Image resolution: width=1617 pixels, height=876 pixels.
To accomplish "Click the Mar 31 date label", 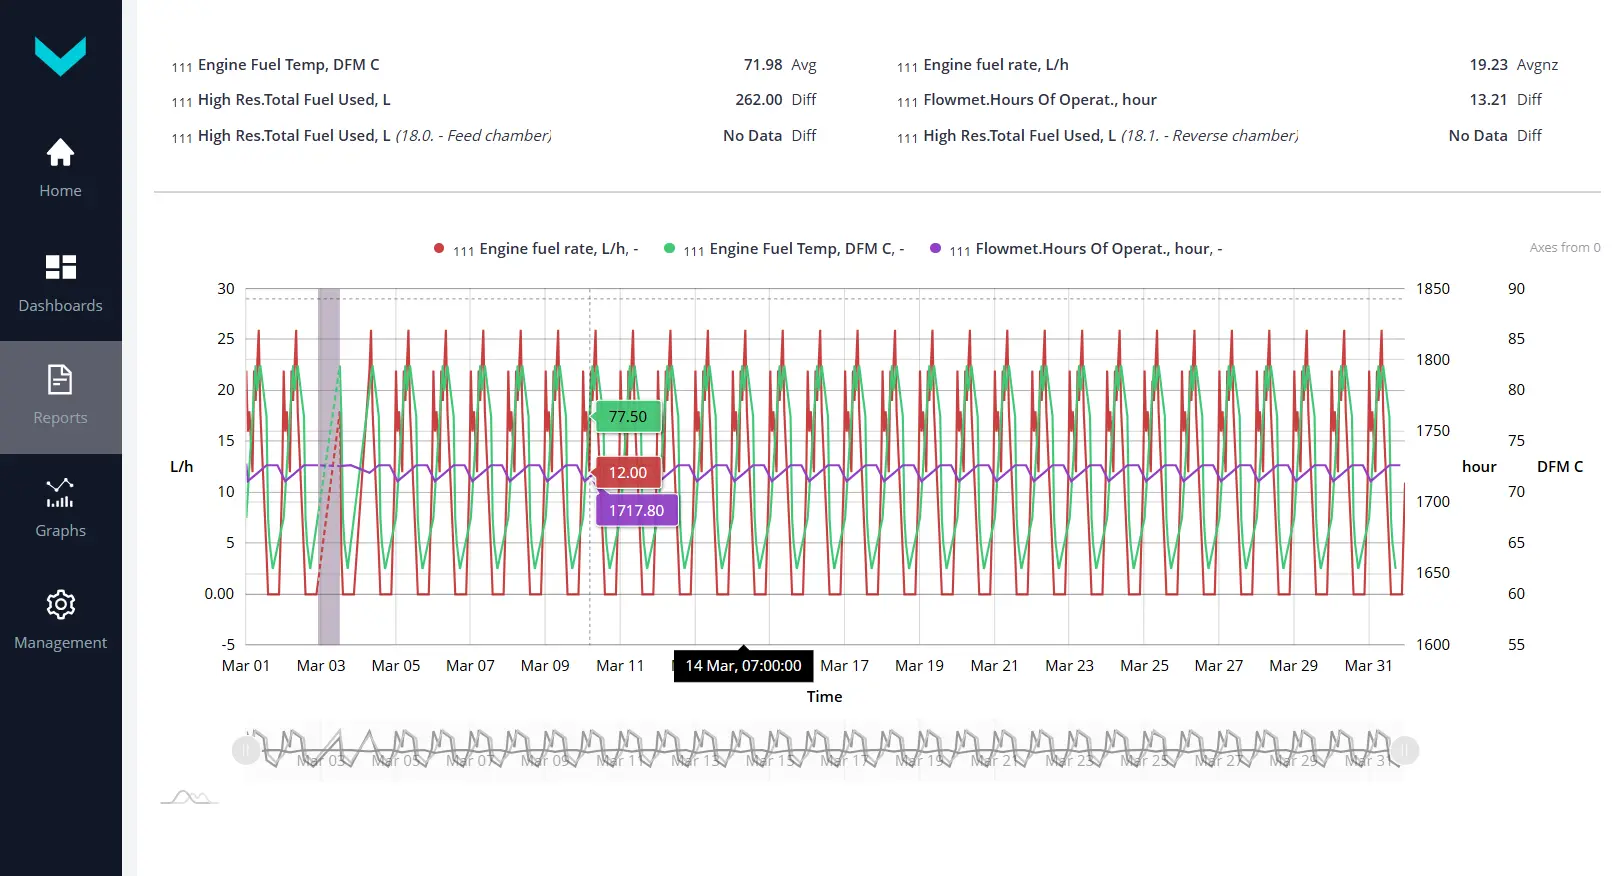I will [1368, 666].
